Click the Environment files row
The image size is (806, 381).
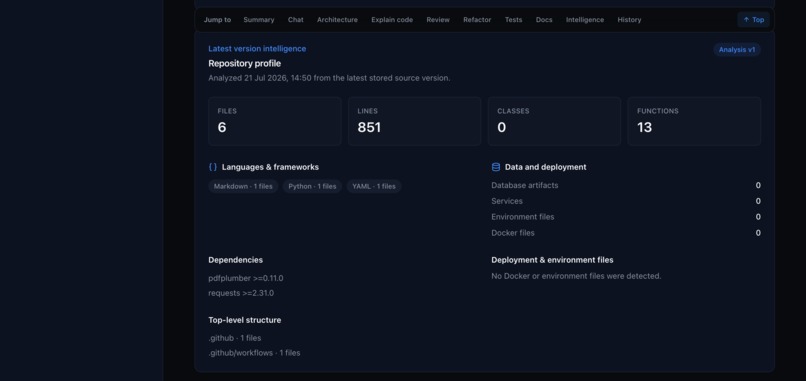pos(626,217)
